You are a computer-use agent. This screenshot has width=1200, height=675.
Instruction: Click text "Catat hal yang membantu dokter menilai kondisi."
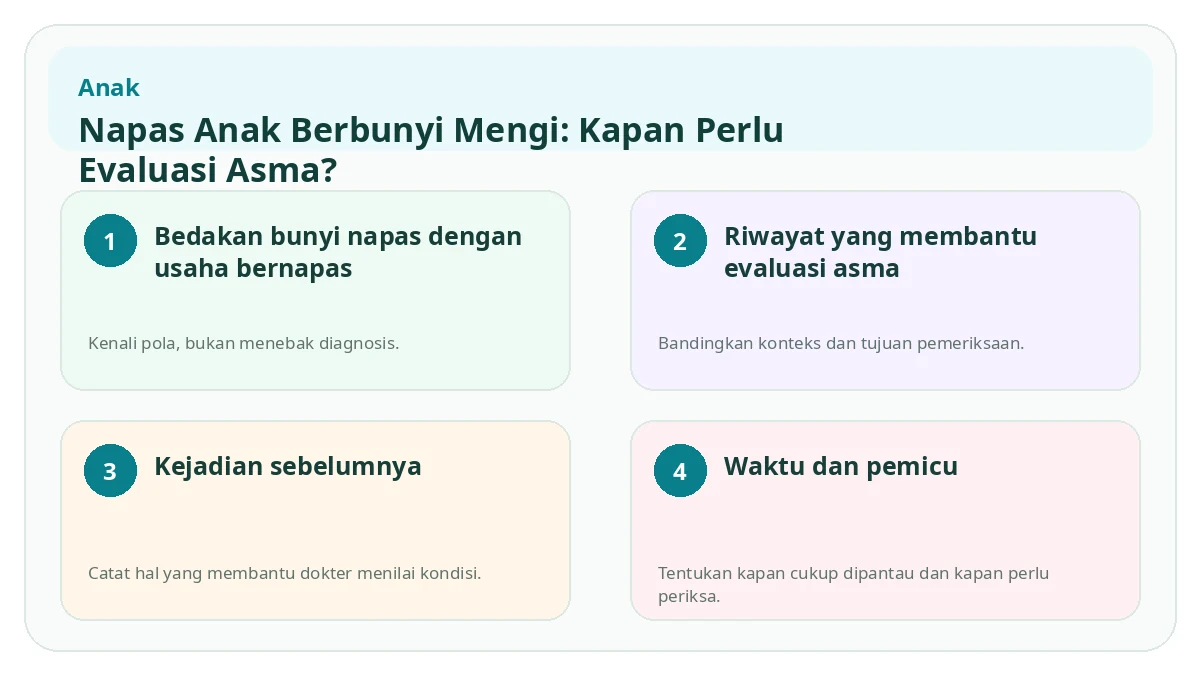[x=285, y=573]
